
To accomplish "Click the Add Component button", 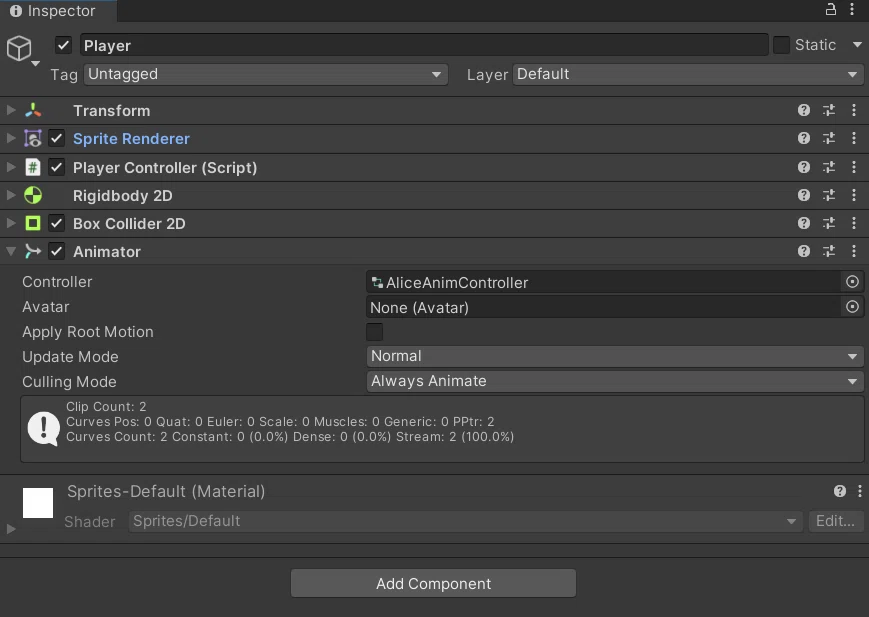I will (433, 583).
